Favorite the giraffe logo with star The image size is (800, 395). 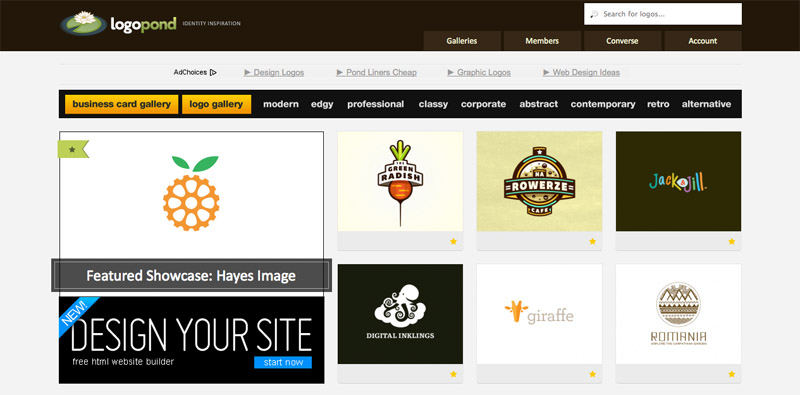[x=592, y=374]
